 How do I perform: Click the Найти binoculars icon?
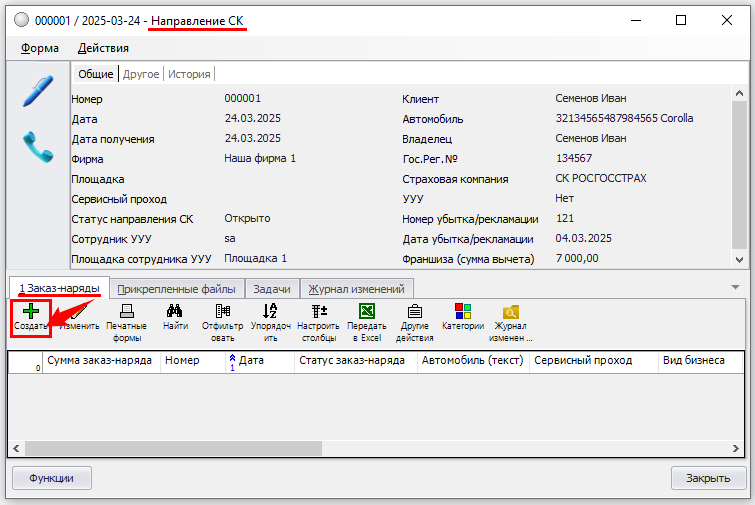[x=175, y=318]
